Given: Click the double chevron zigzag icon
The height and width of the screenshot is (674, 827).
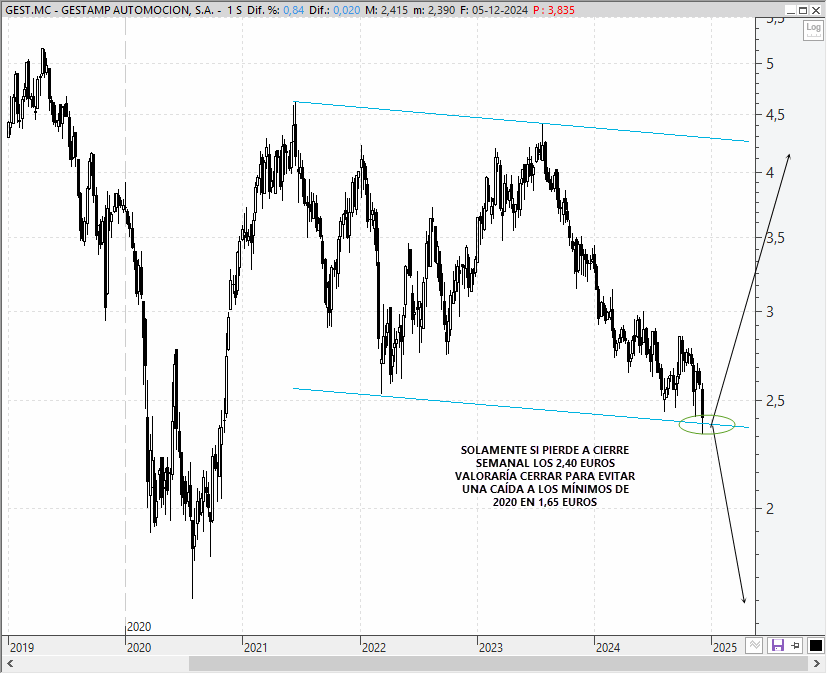Looking at the screenshot, I should point(754,646).
